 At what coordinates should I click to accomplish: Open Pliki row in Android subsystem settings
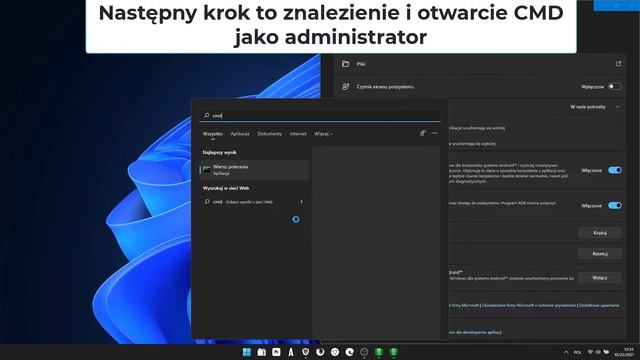point(480,64)
